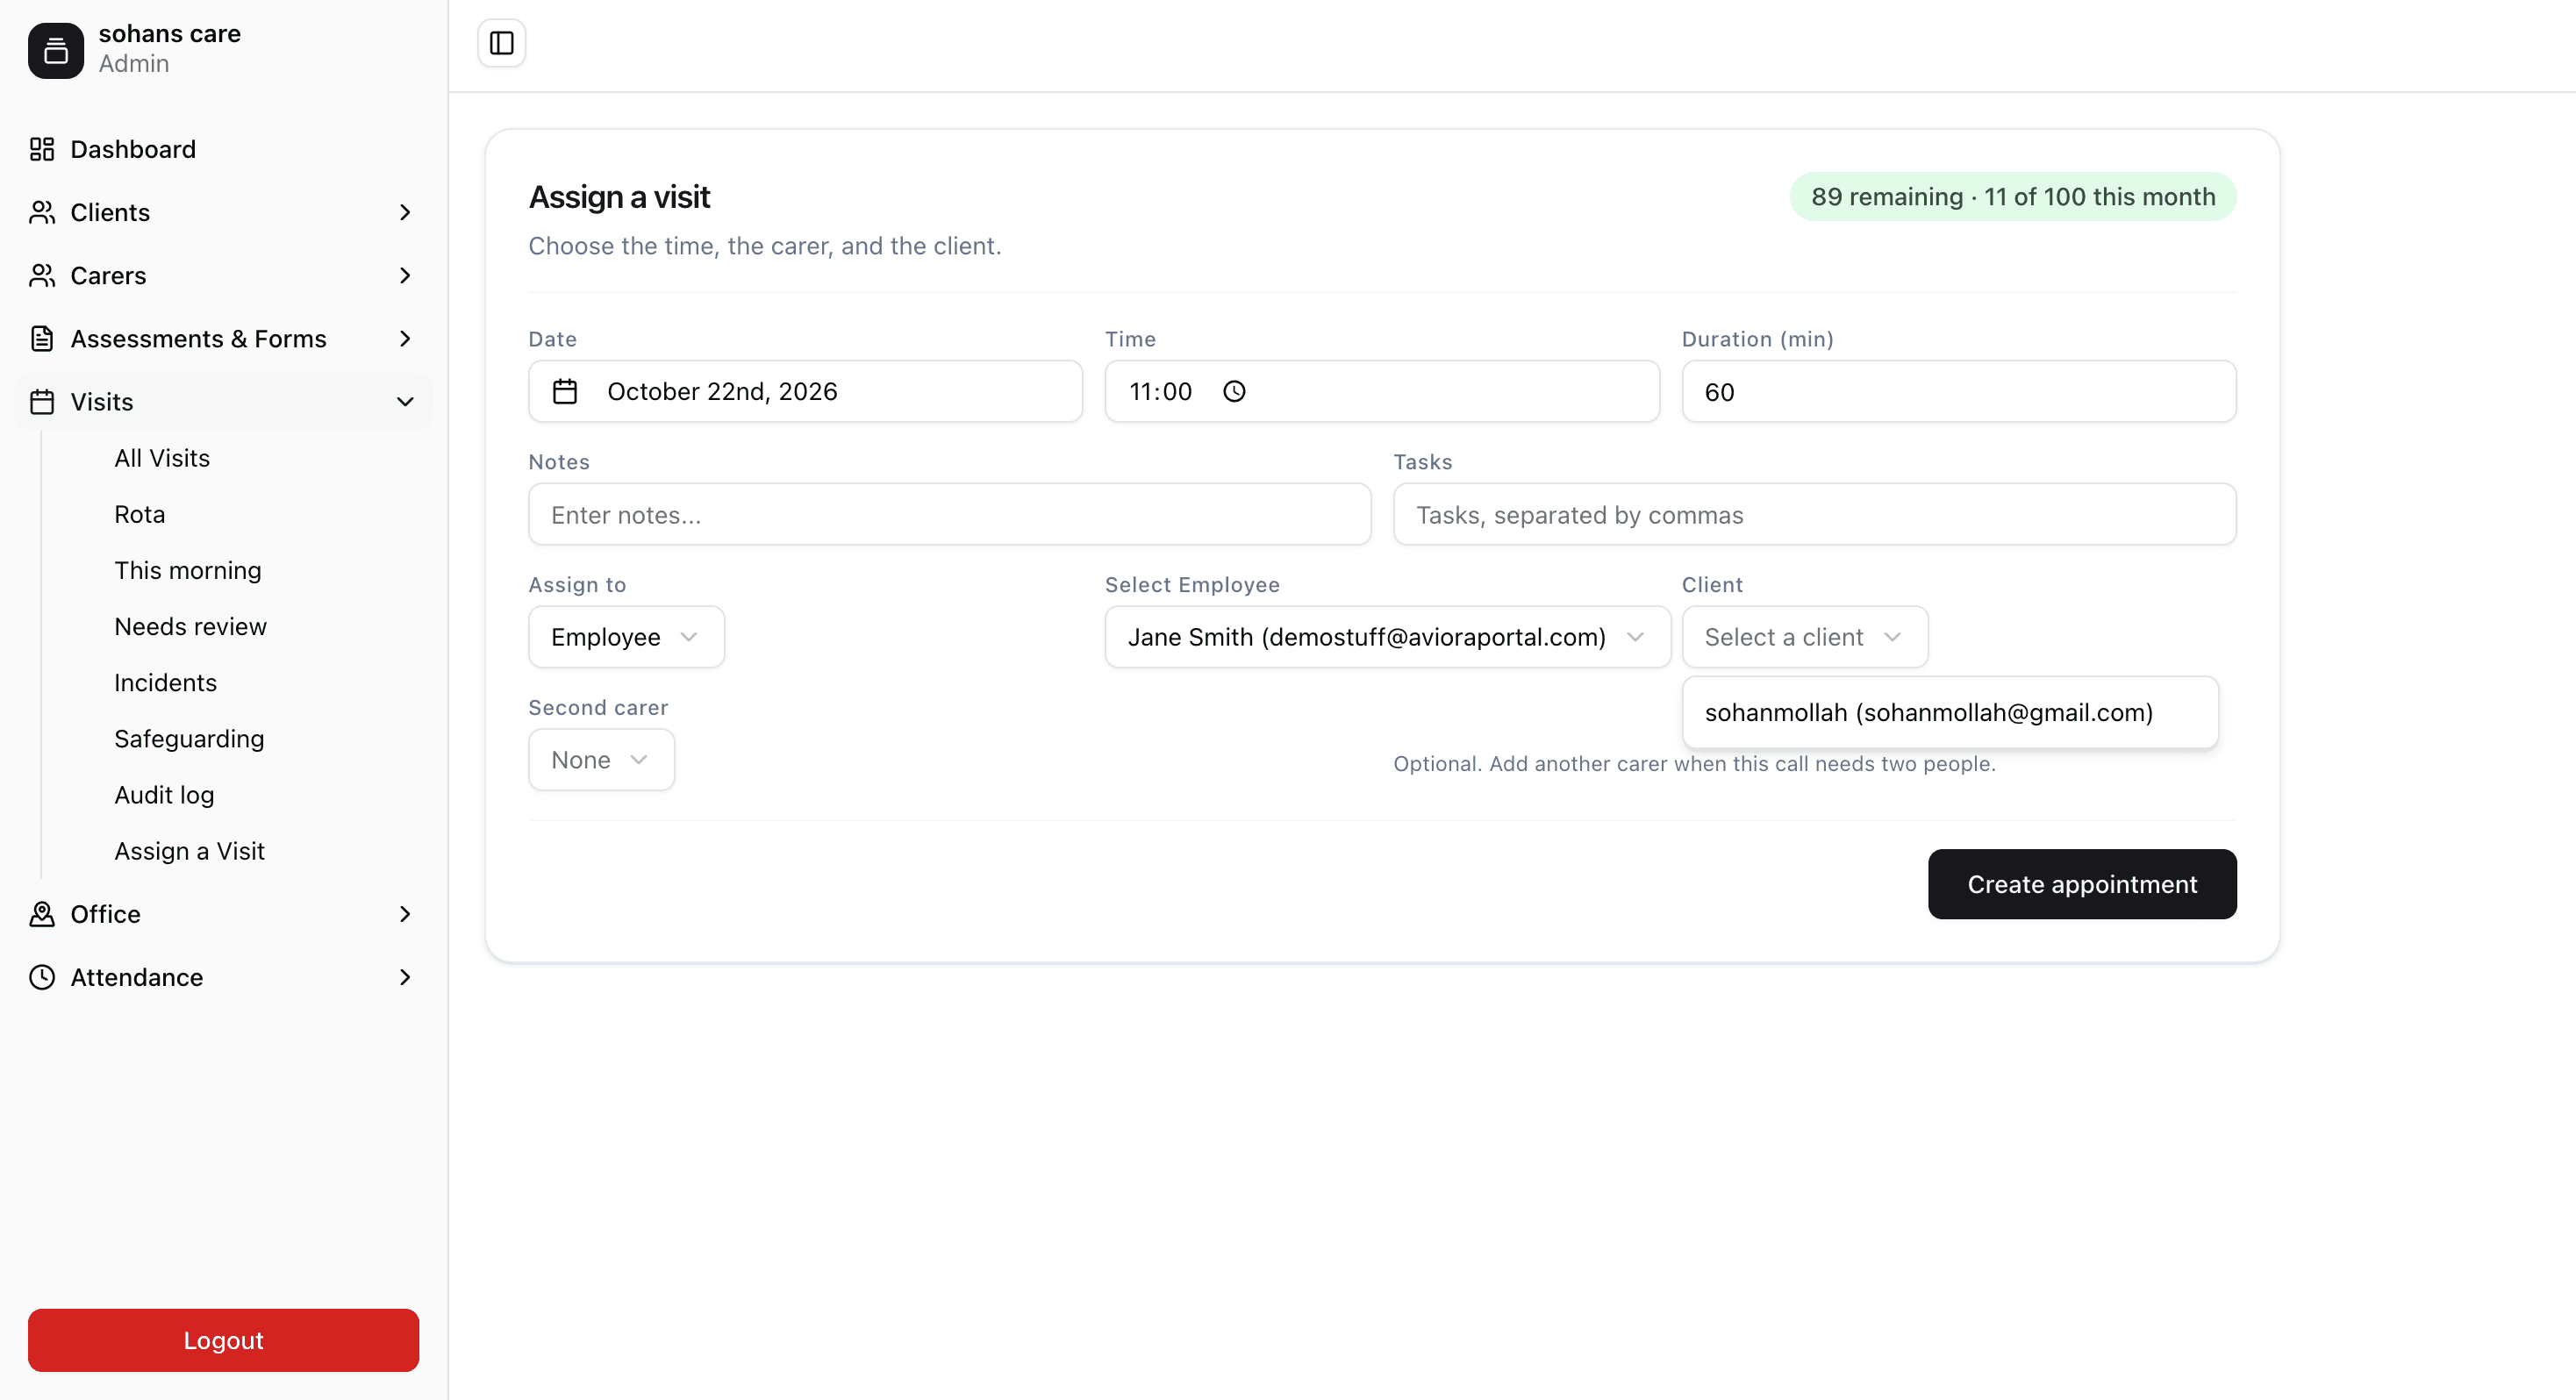
Task: Open the Audit log
Action: click(164, 794)
